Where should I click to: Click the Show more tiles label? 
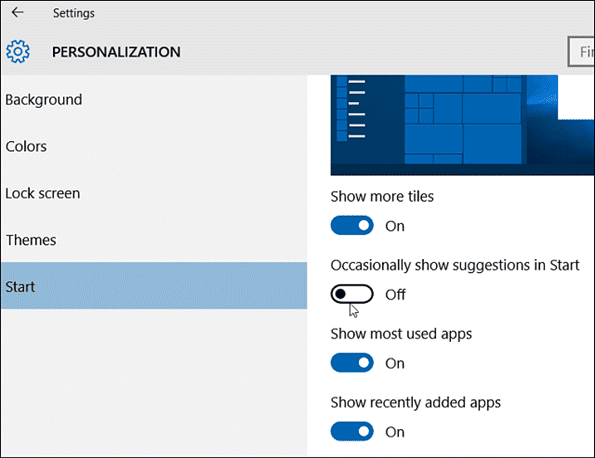tap(382, 197)
